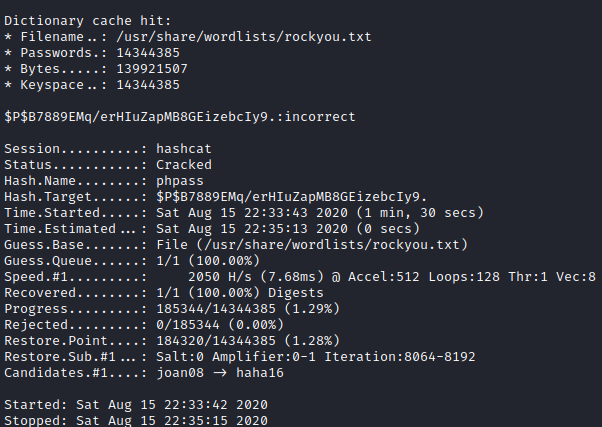Viewport: 602px width, 427px height.
Task: Click the Recovered 1/1 Digests line
Action: coord(240,292)
